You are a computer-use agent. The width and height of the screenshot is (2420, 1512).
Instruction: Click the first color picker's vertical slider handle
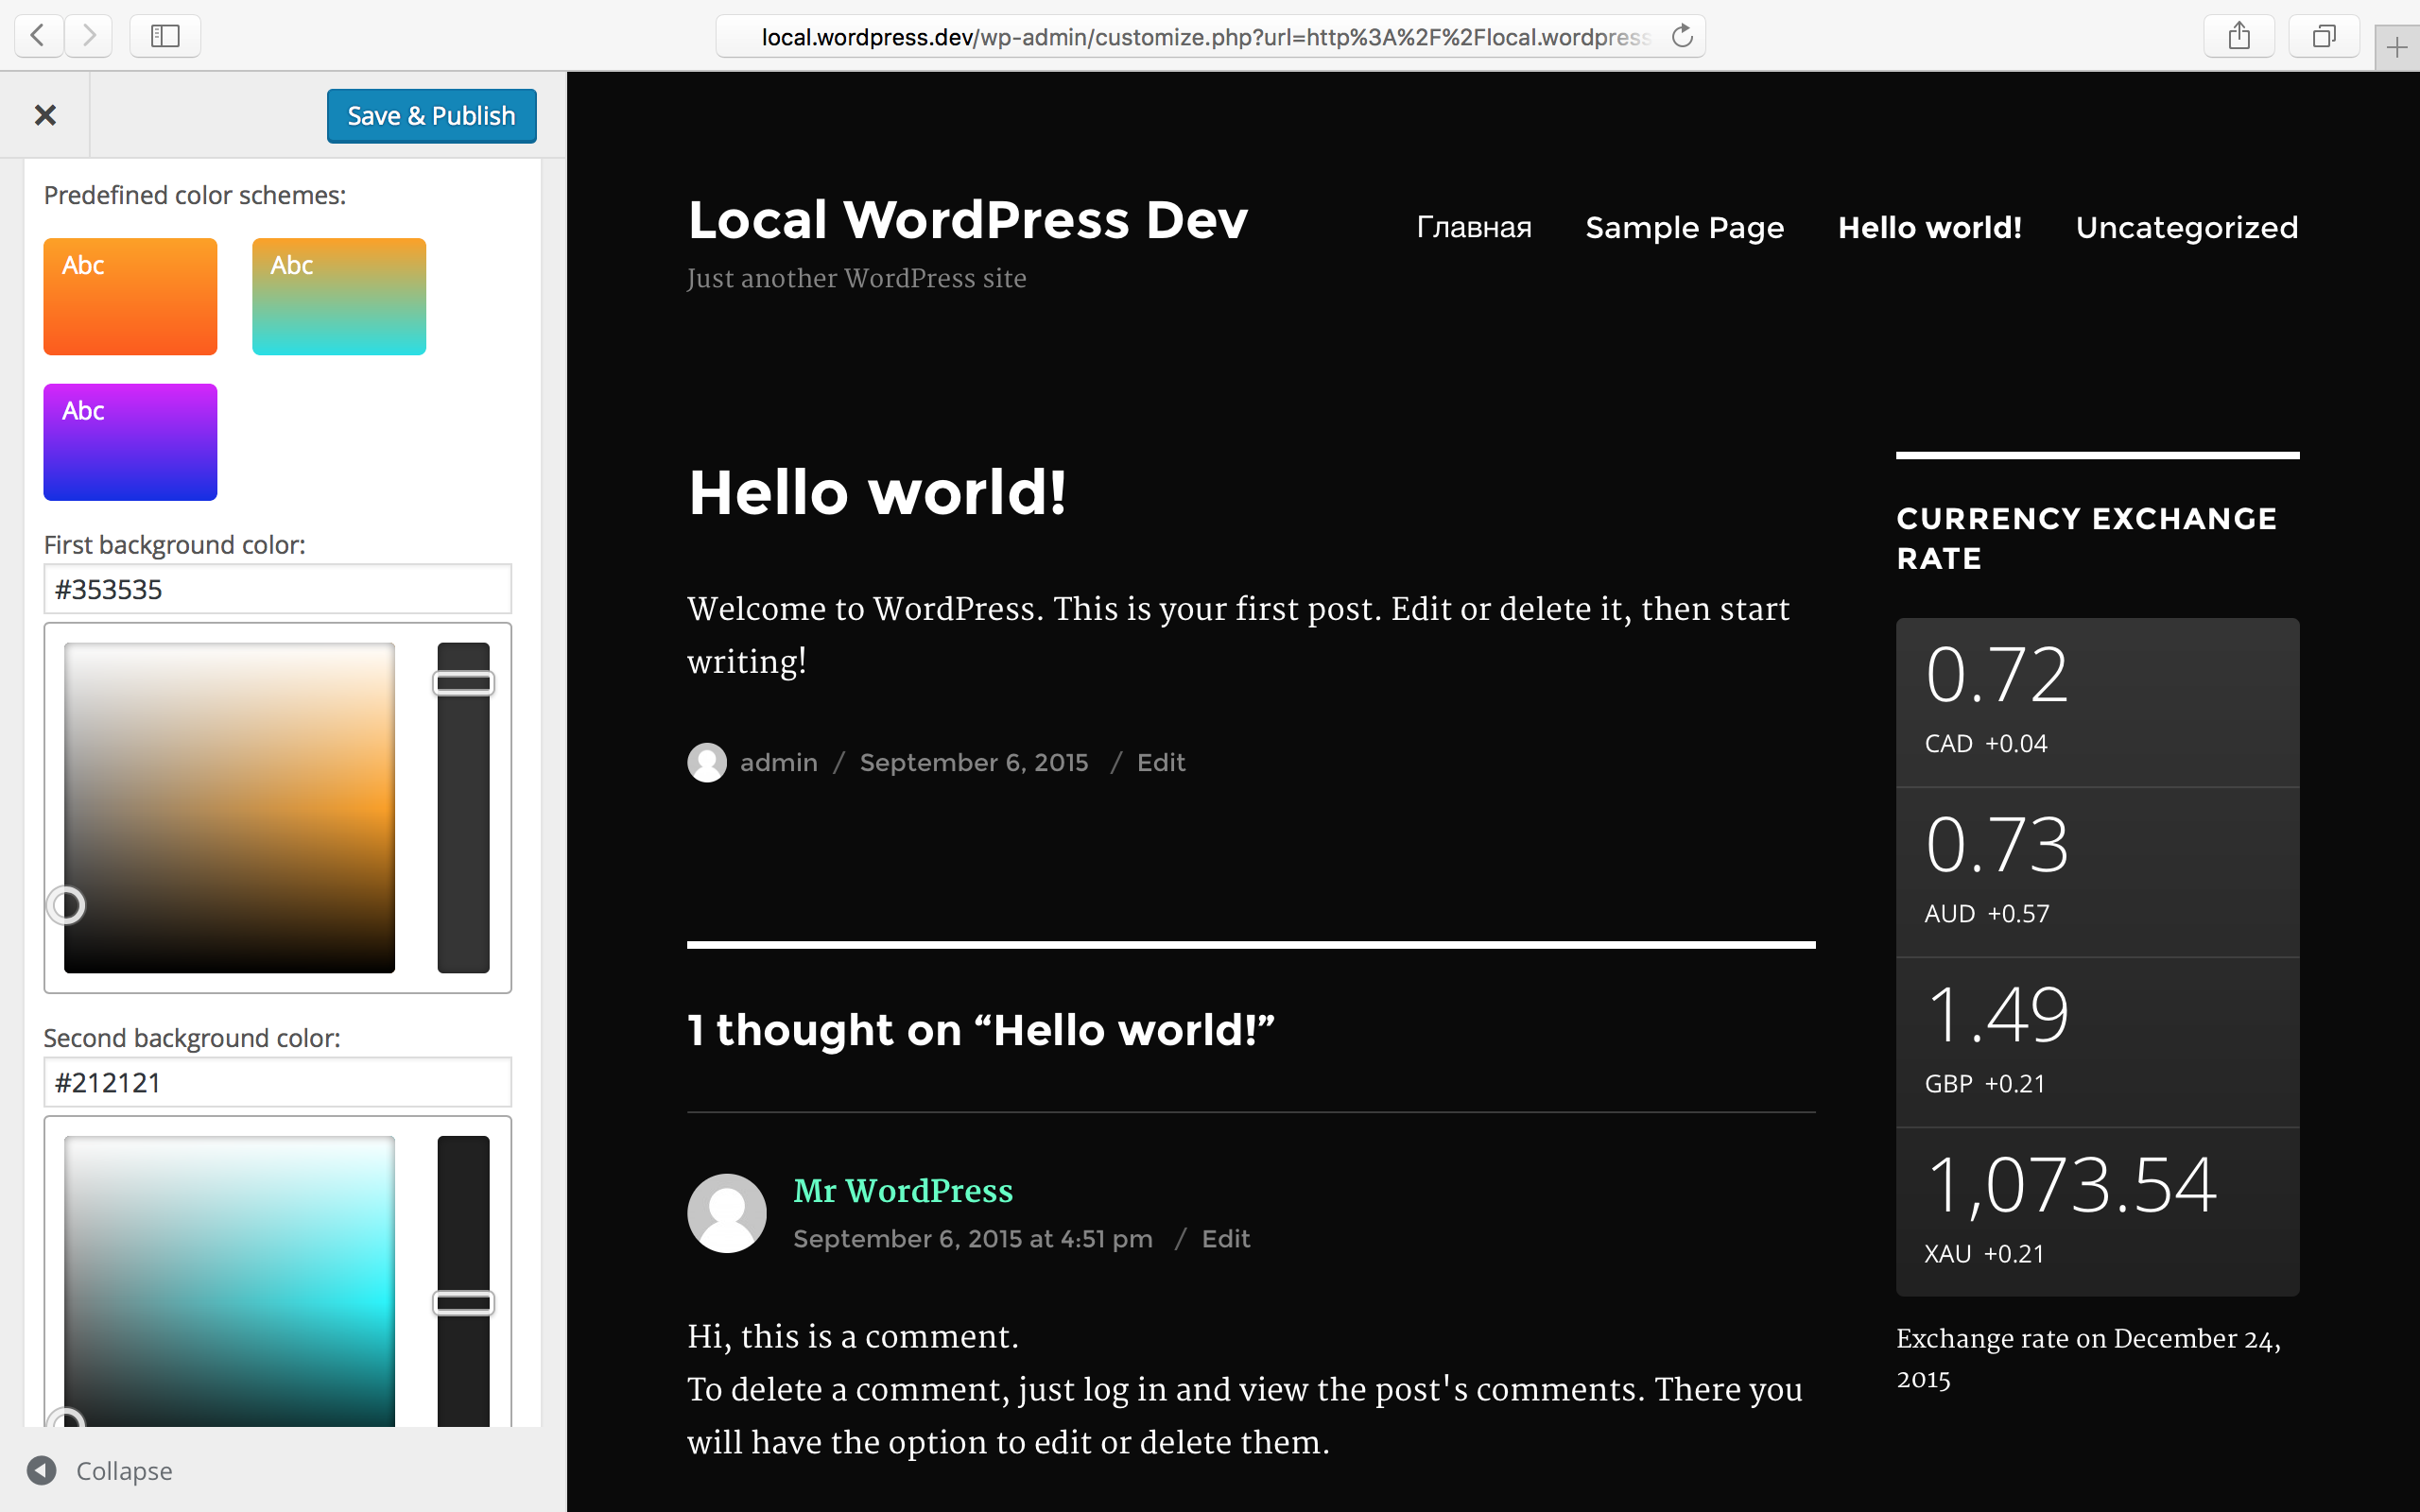click(463, 684)
